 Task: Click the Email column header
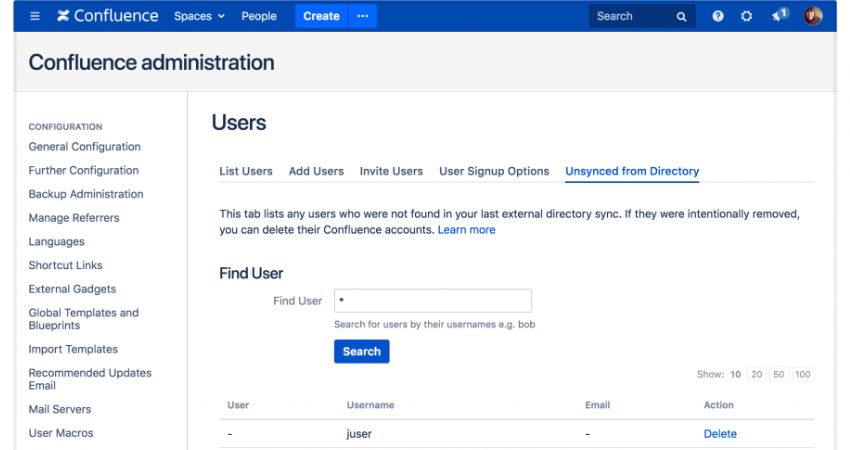[597, 405]
